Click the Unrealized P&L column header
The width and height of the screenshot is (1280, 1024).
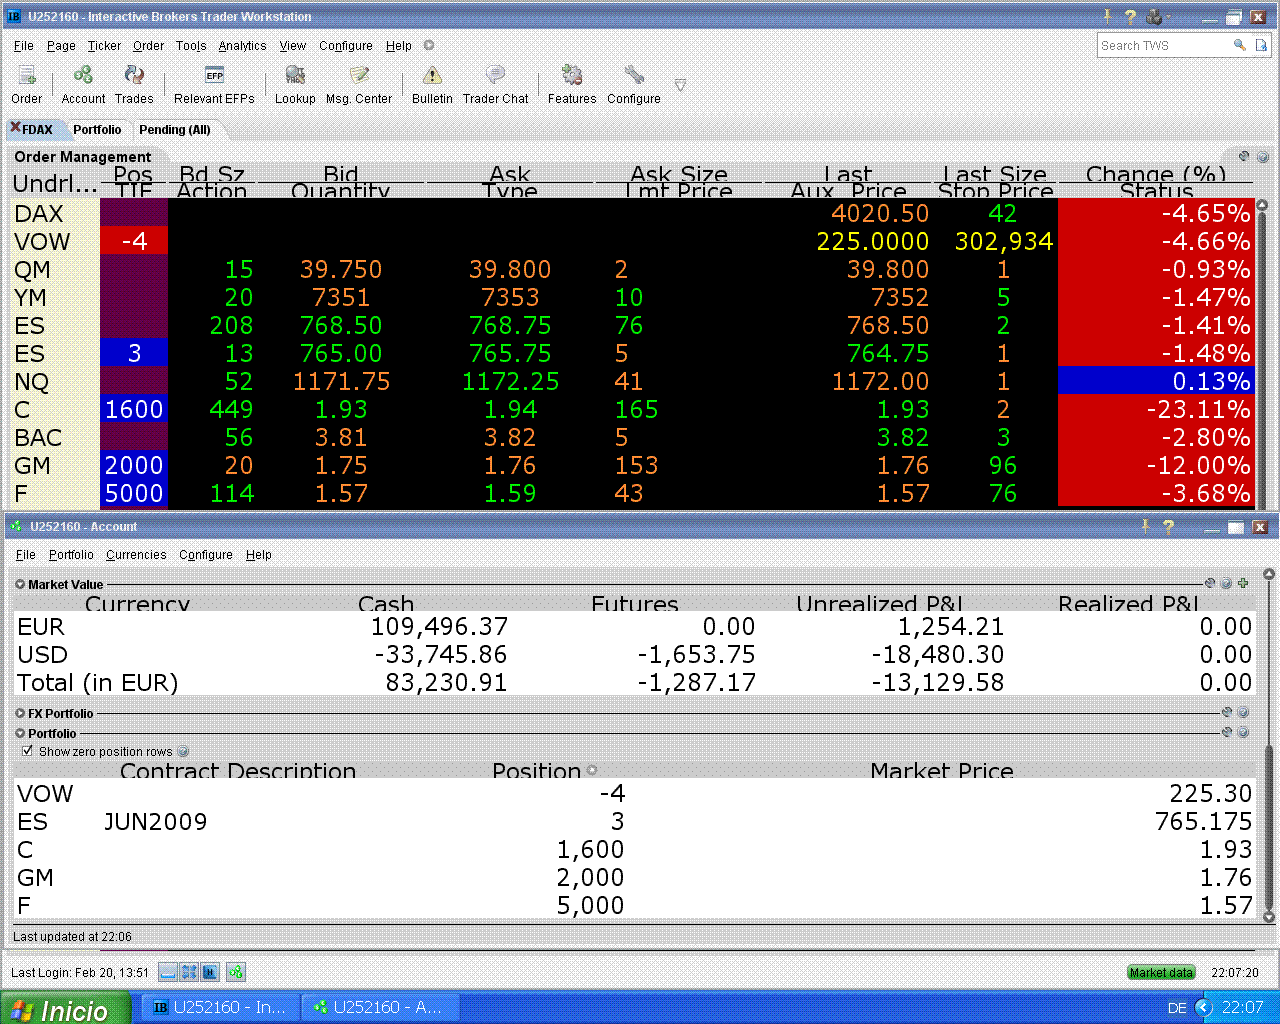879,603
